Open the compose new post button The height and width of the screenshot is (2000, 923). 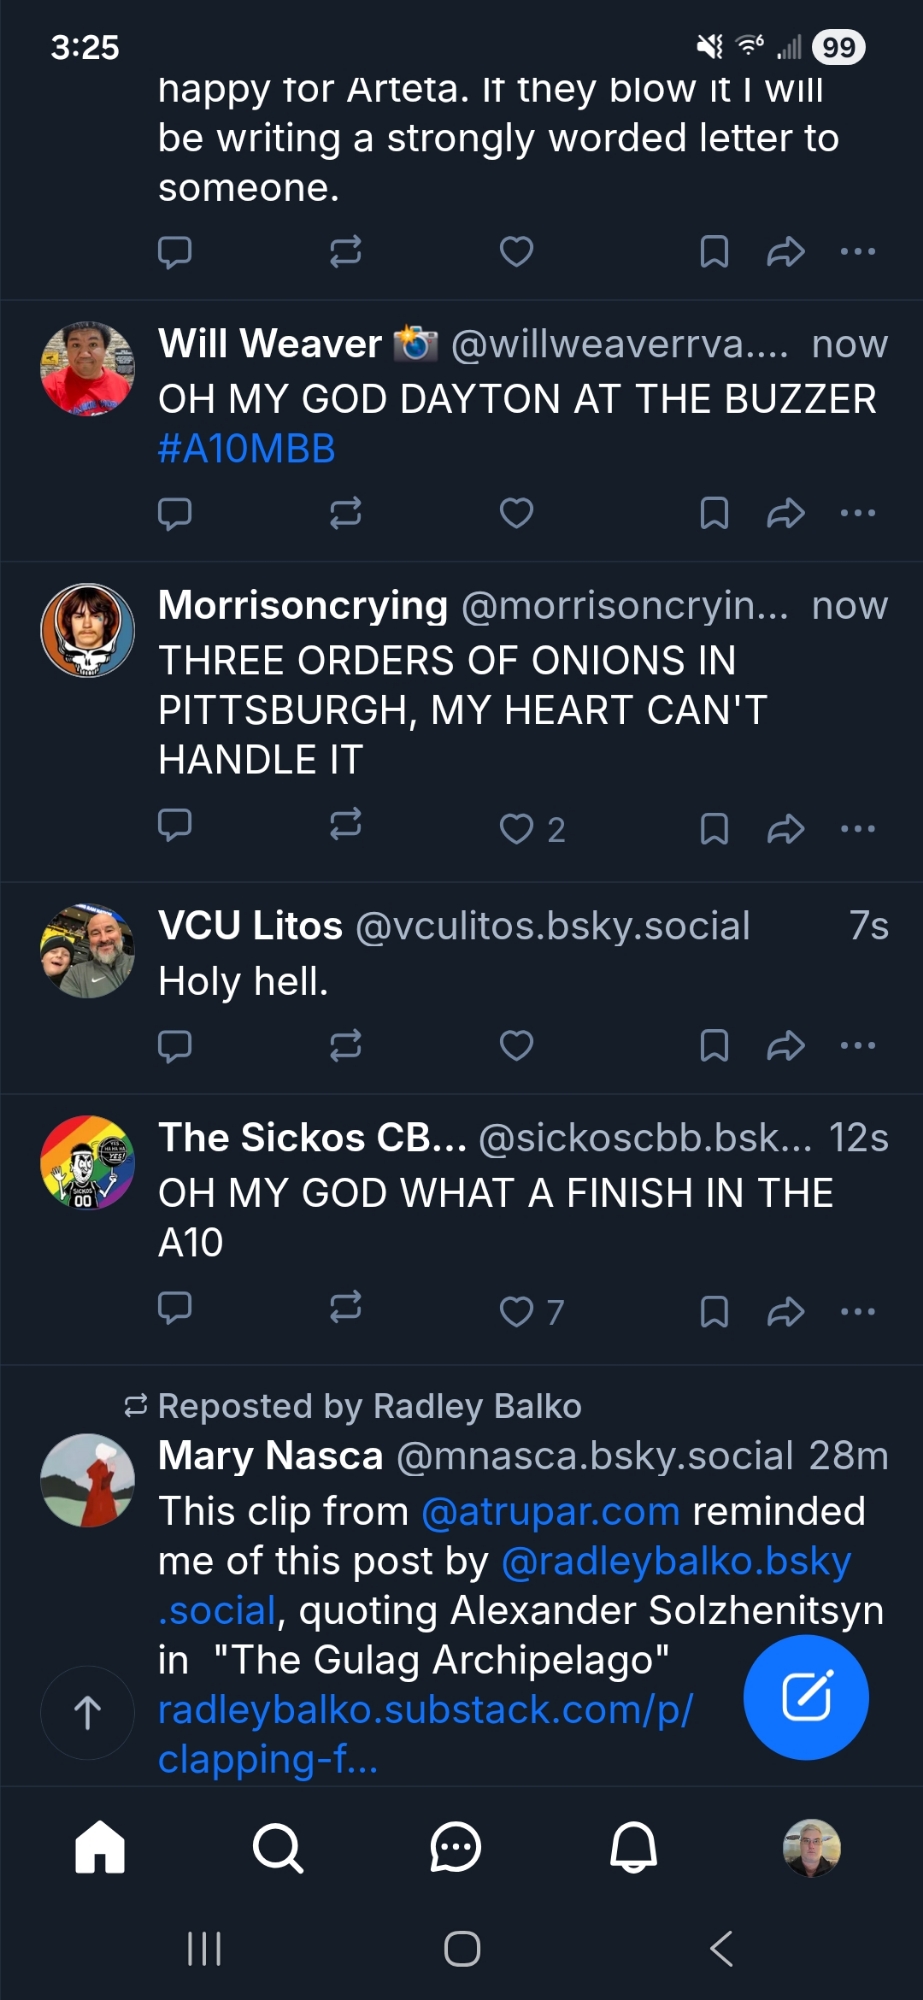(806, 1697)
